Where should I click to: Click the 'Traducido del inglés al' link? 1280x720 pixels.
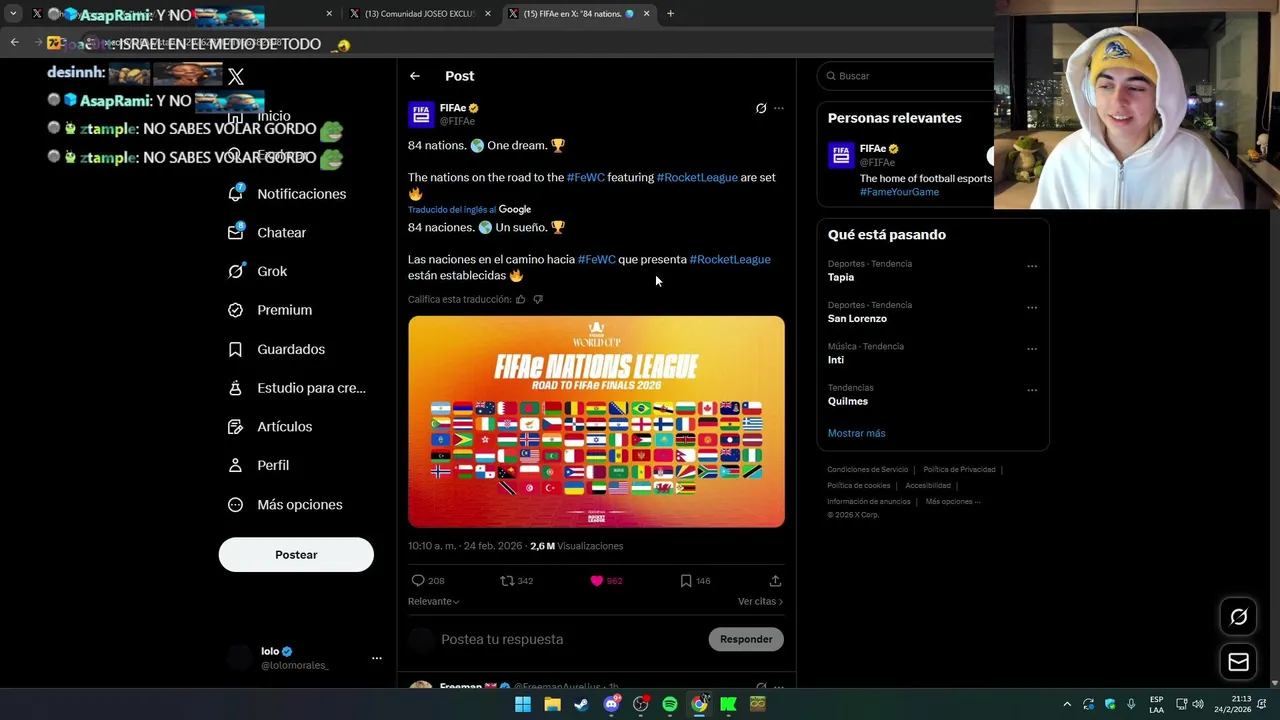coord(452,210)
